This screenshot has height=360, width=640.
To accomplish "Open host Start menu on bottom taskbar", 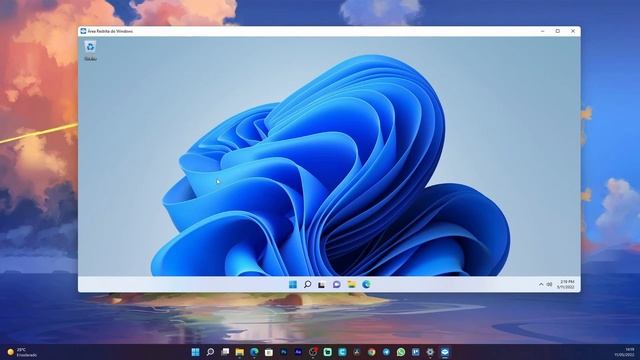I will tap(196, 352).
